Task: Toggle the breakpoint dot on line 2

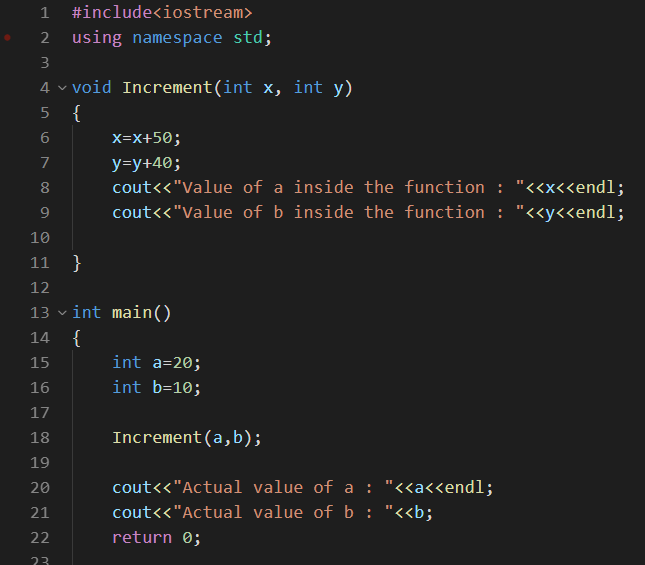Action: point(7,38)
